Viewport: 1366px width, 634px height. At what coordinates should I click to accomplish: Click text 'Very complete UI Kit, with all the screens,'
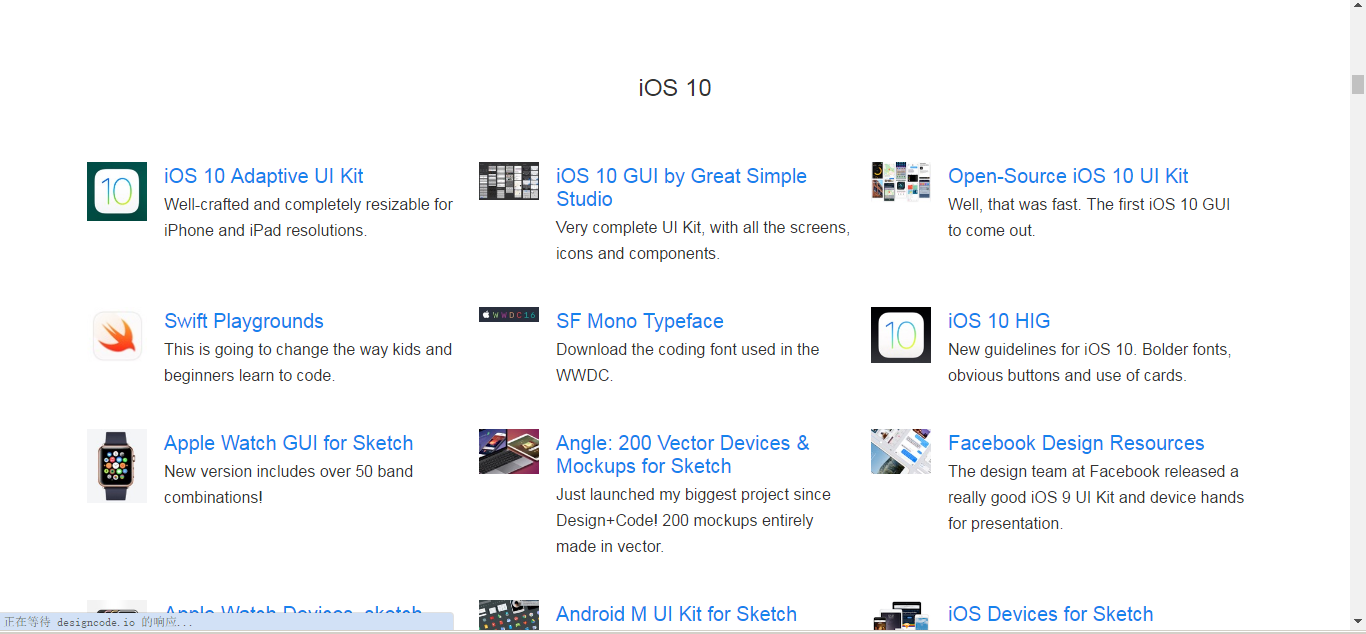tap(703, 227)
